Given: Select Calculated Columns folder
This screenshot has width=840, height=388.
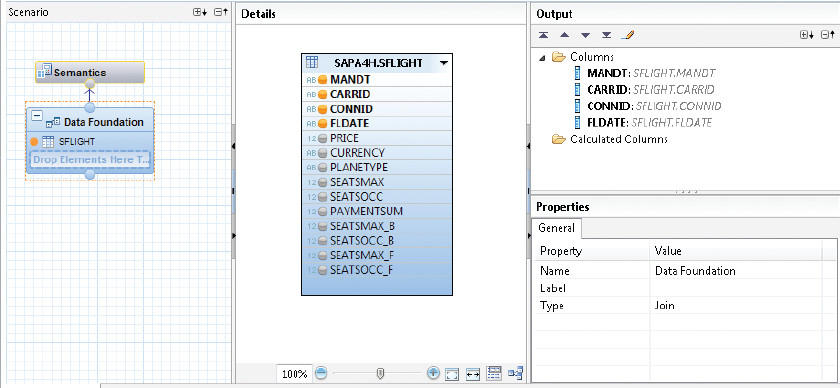Looking at the screenshot, I should (619, 139).
